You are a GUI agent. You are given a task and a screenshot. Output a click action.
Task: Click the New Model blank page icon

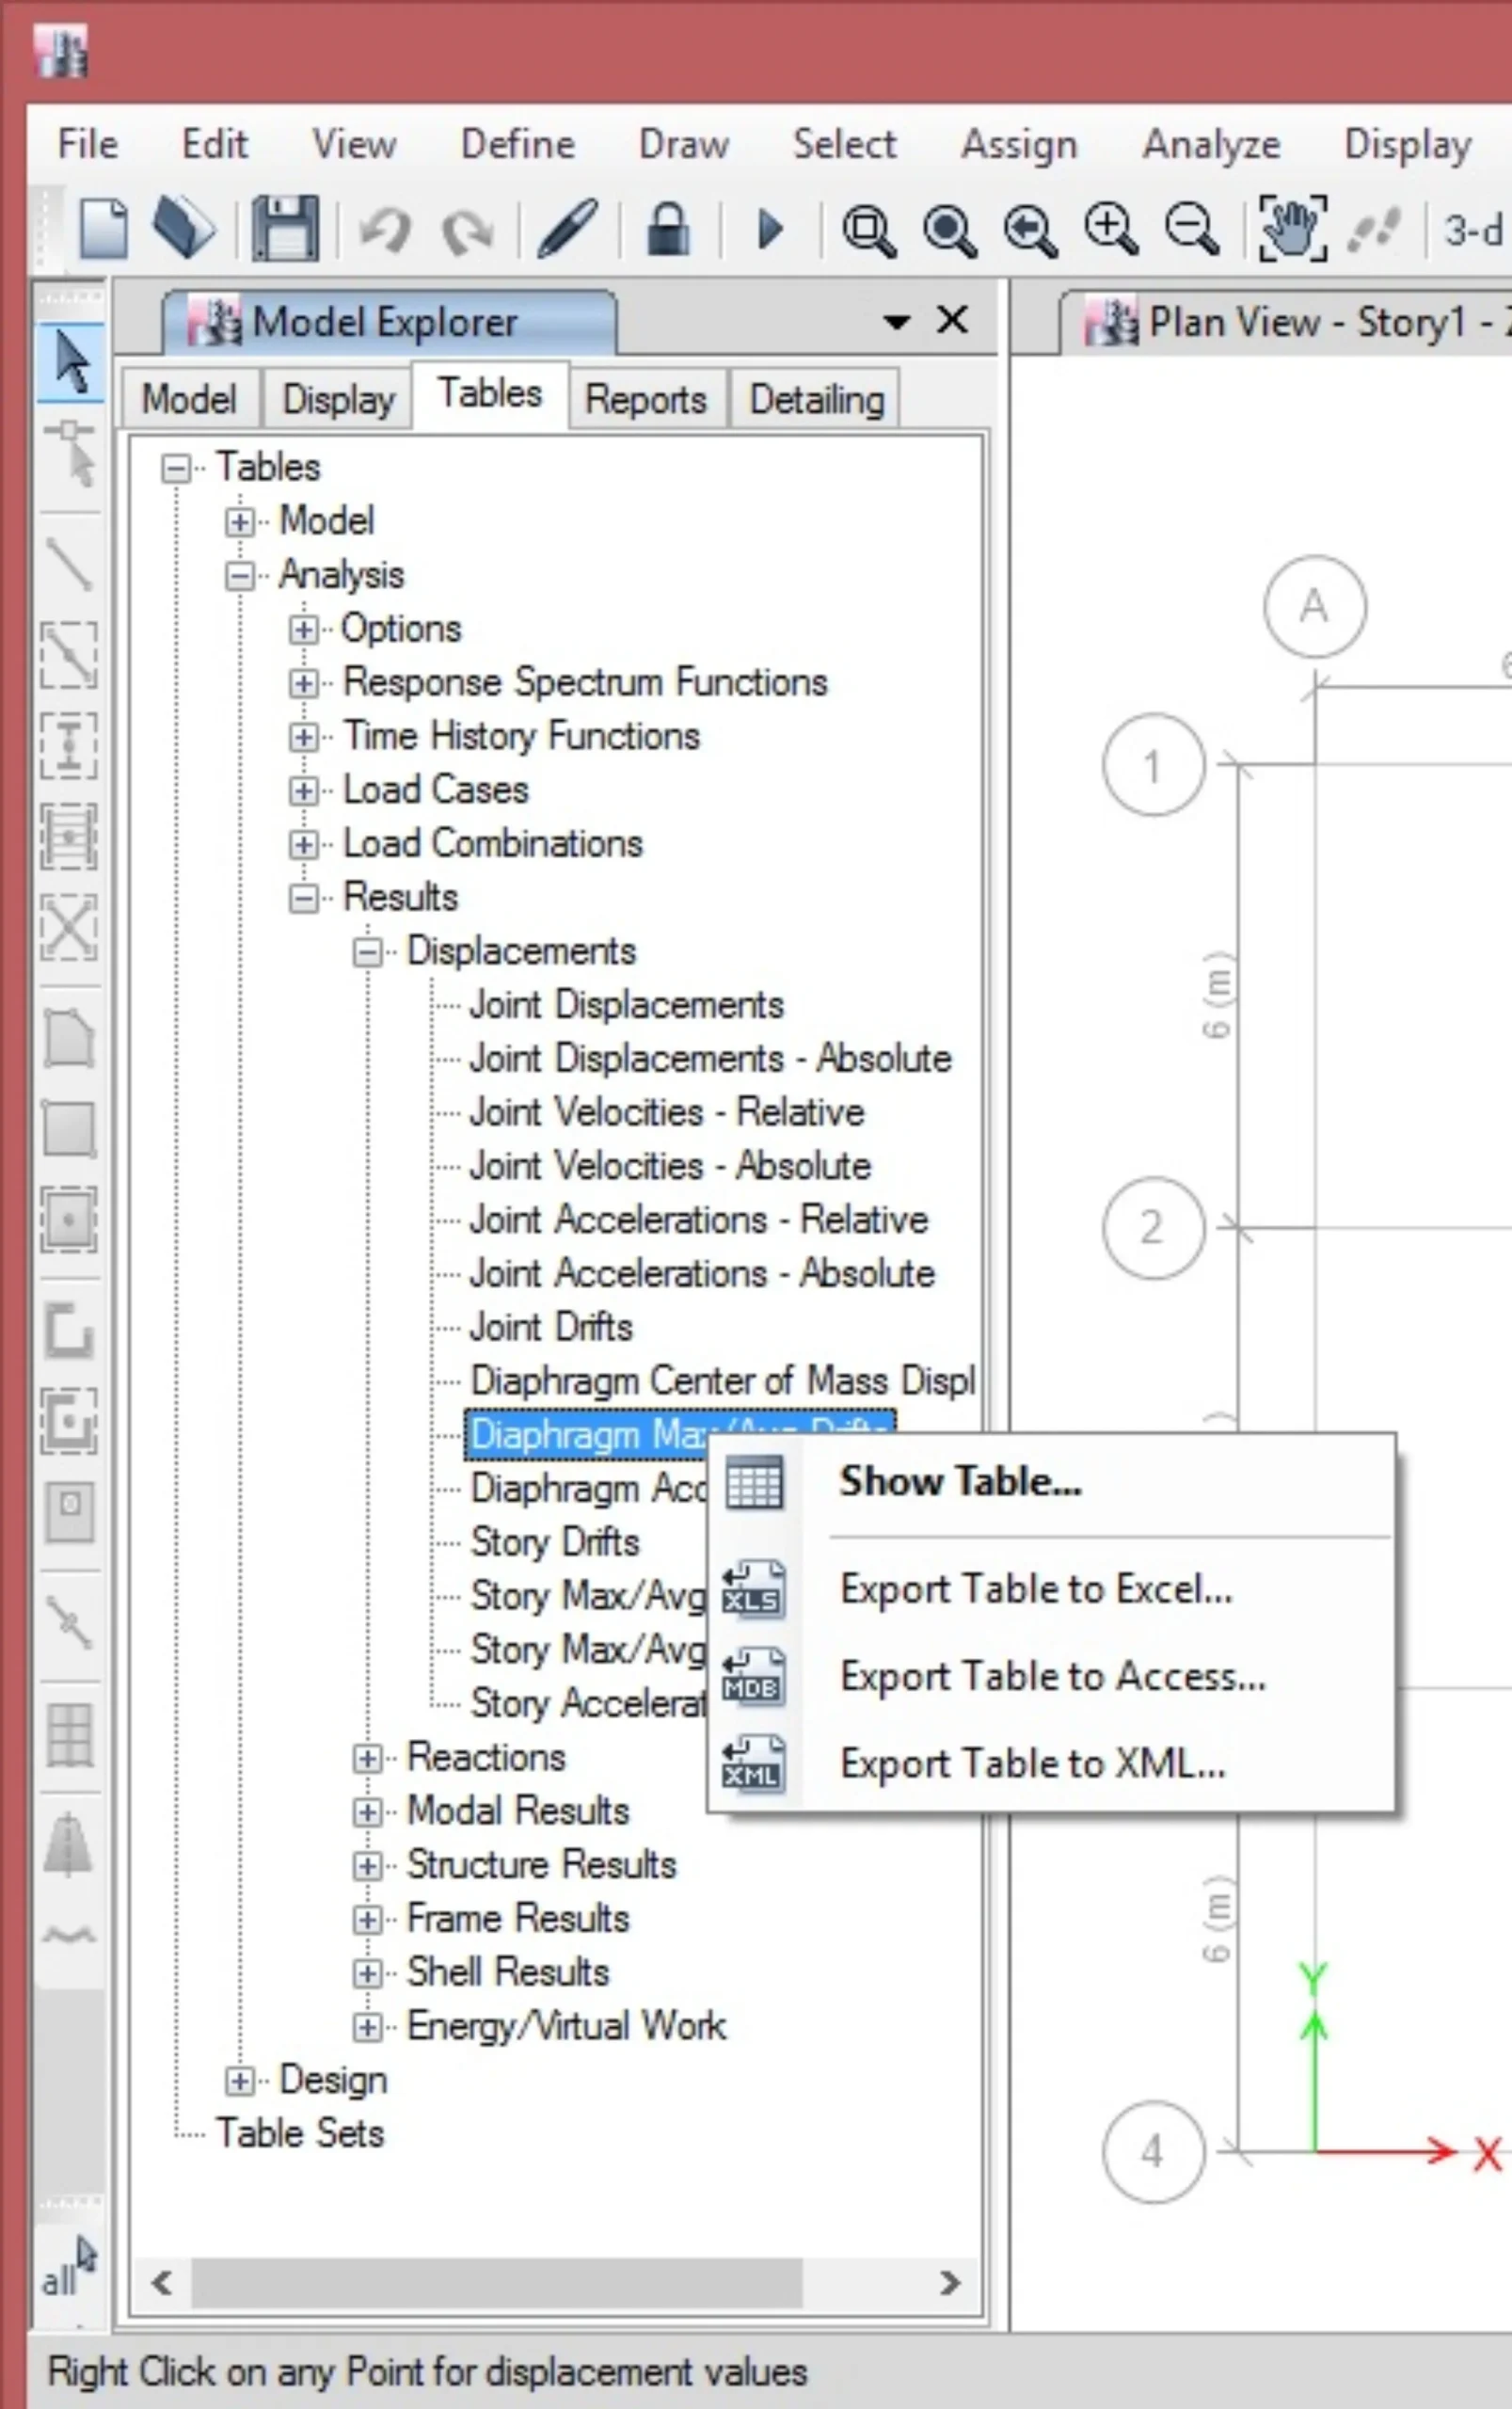pyautogui.click(x=104, y=229)
